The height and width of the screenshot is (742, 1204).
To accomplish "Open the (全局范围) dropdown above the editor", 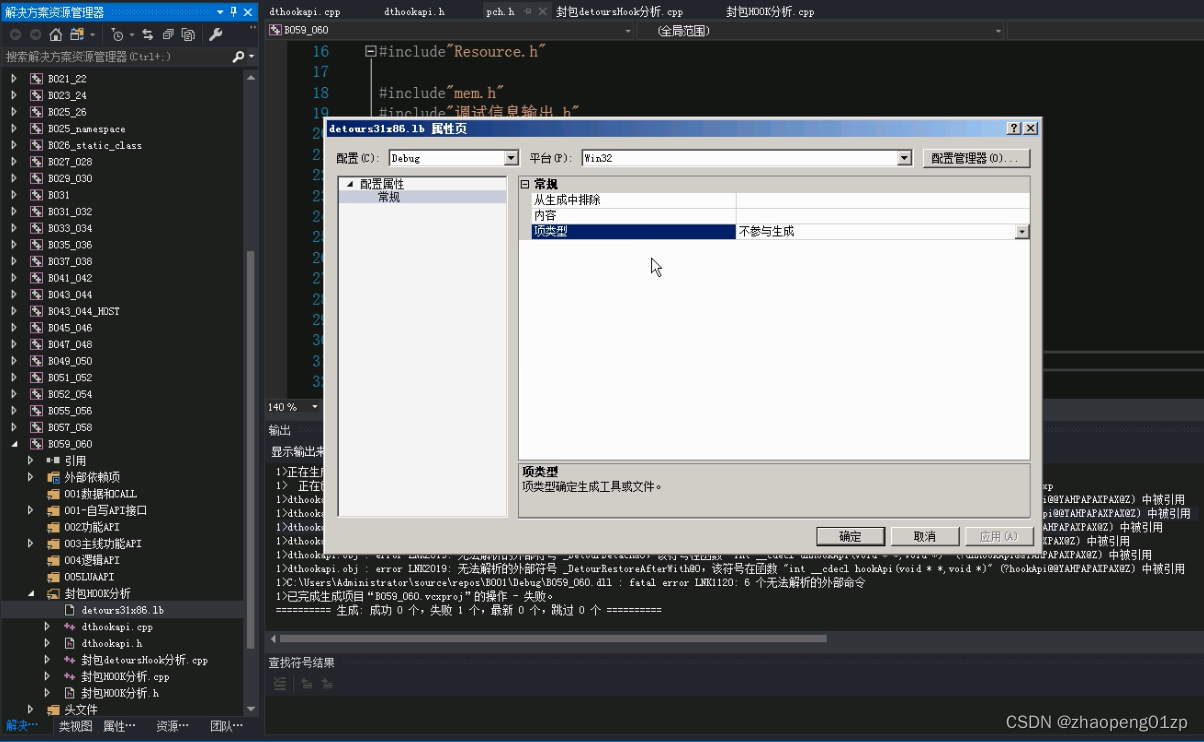I will 998,31.
